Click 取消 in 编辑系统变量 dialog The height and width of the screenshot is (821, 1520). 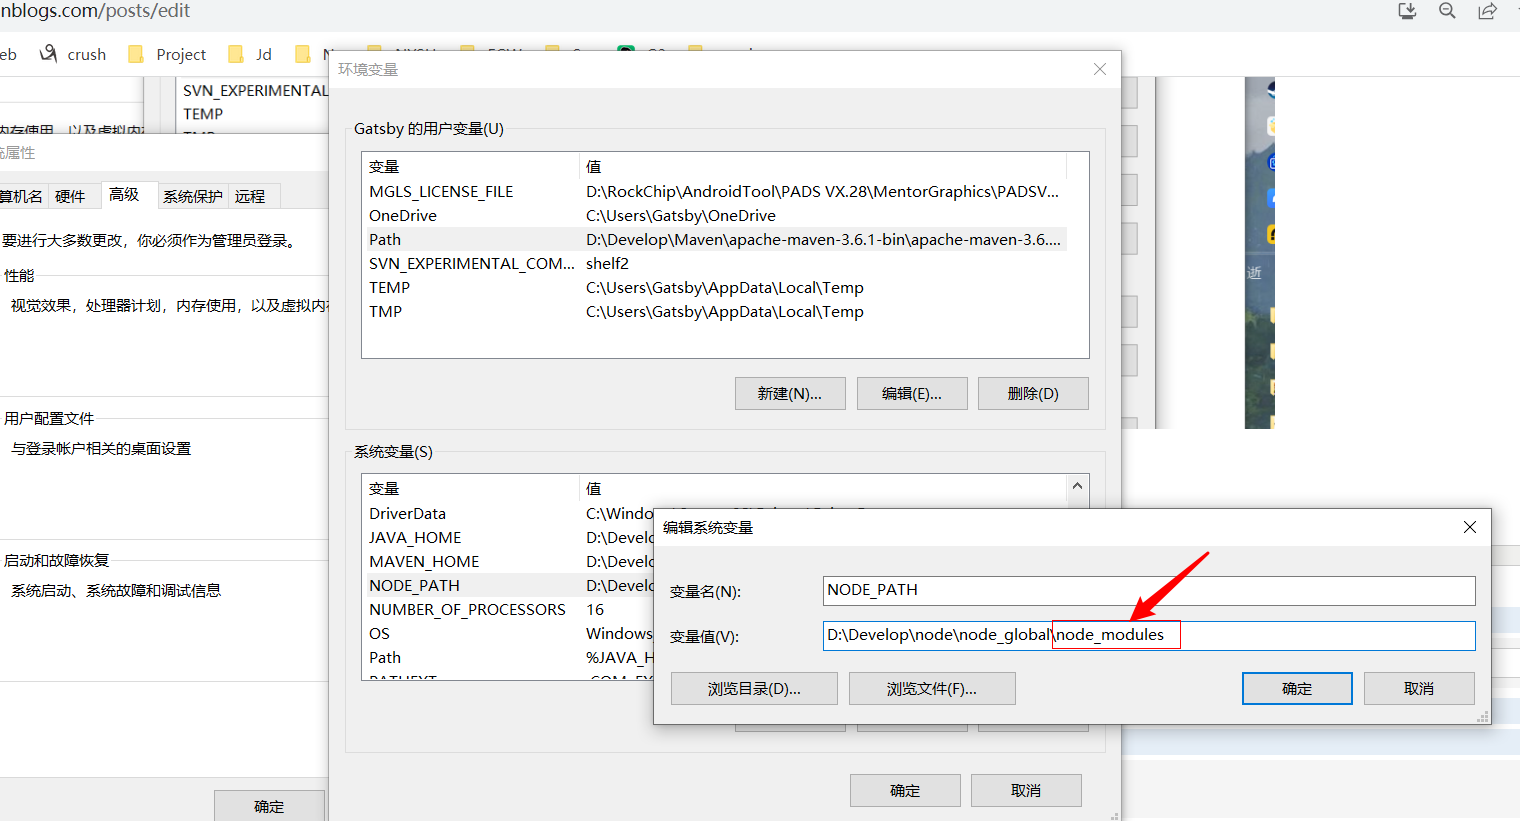point(1419,689)
